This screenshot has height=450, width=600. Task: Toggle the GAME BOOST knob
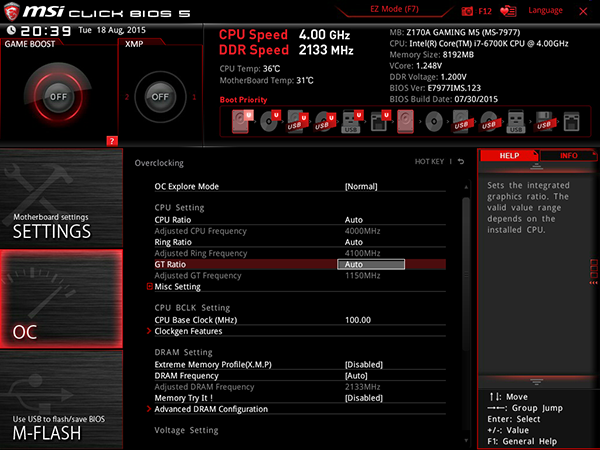coord(58,97)
